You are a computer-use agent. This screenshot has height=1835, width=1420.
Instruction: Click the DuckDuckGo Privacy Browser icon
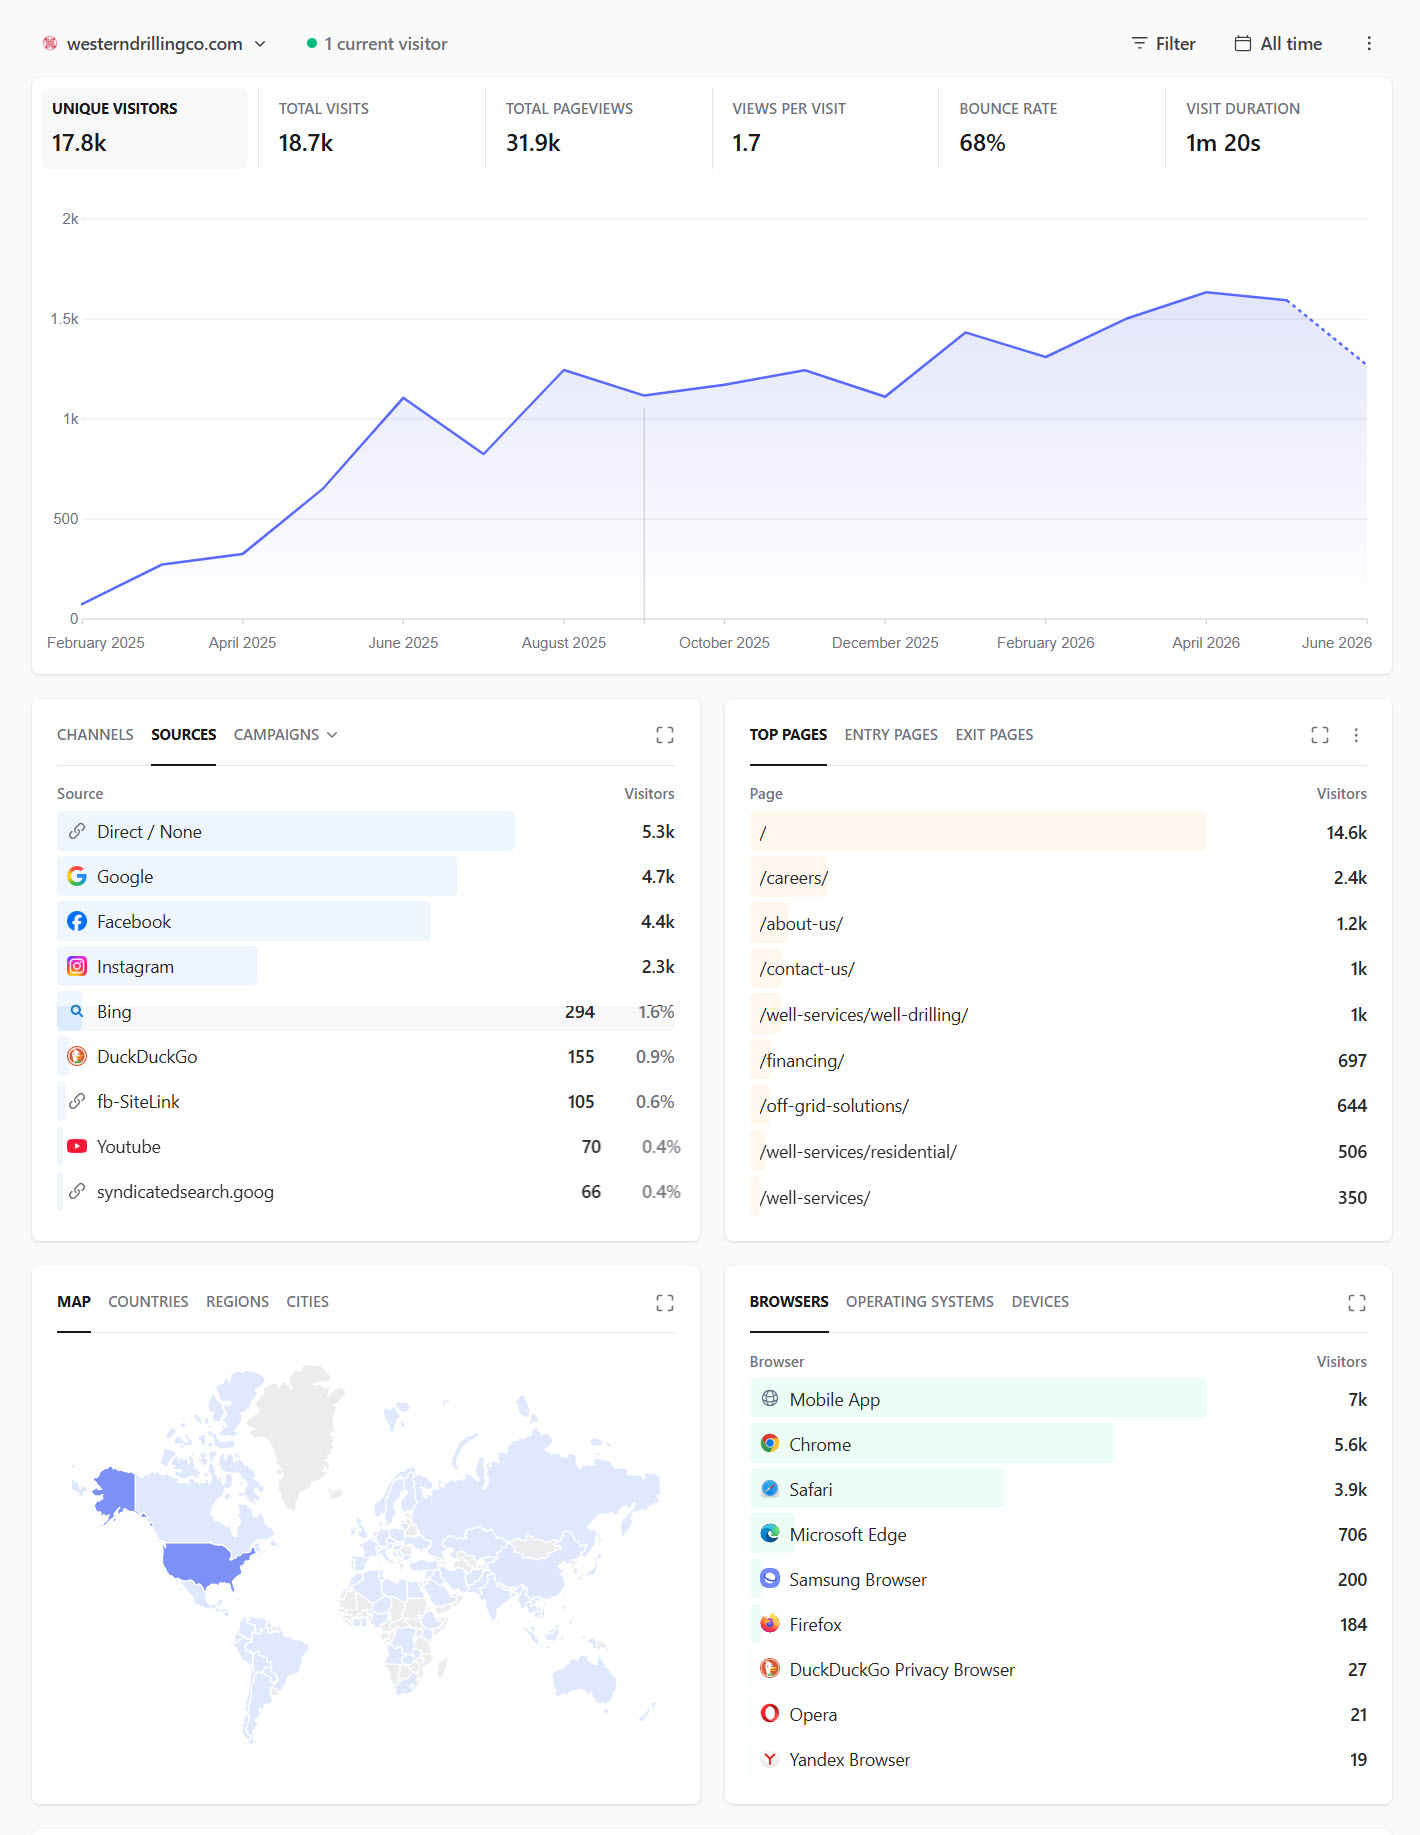click(x=770, y=1669)
